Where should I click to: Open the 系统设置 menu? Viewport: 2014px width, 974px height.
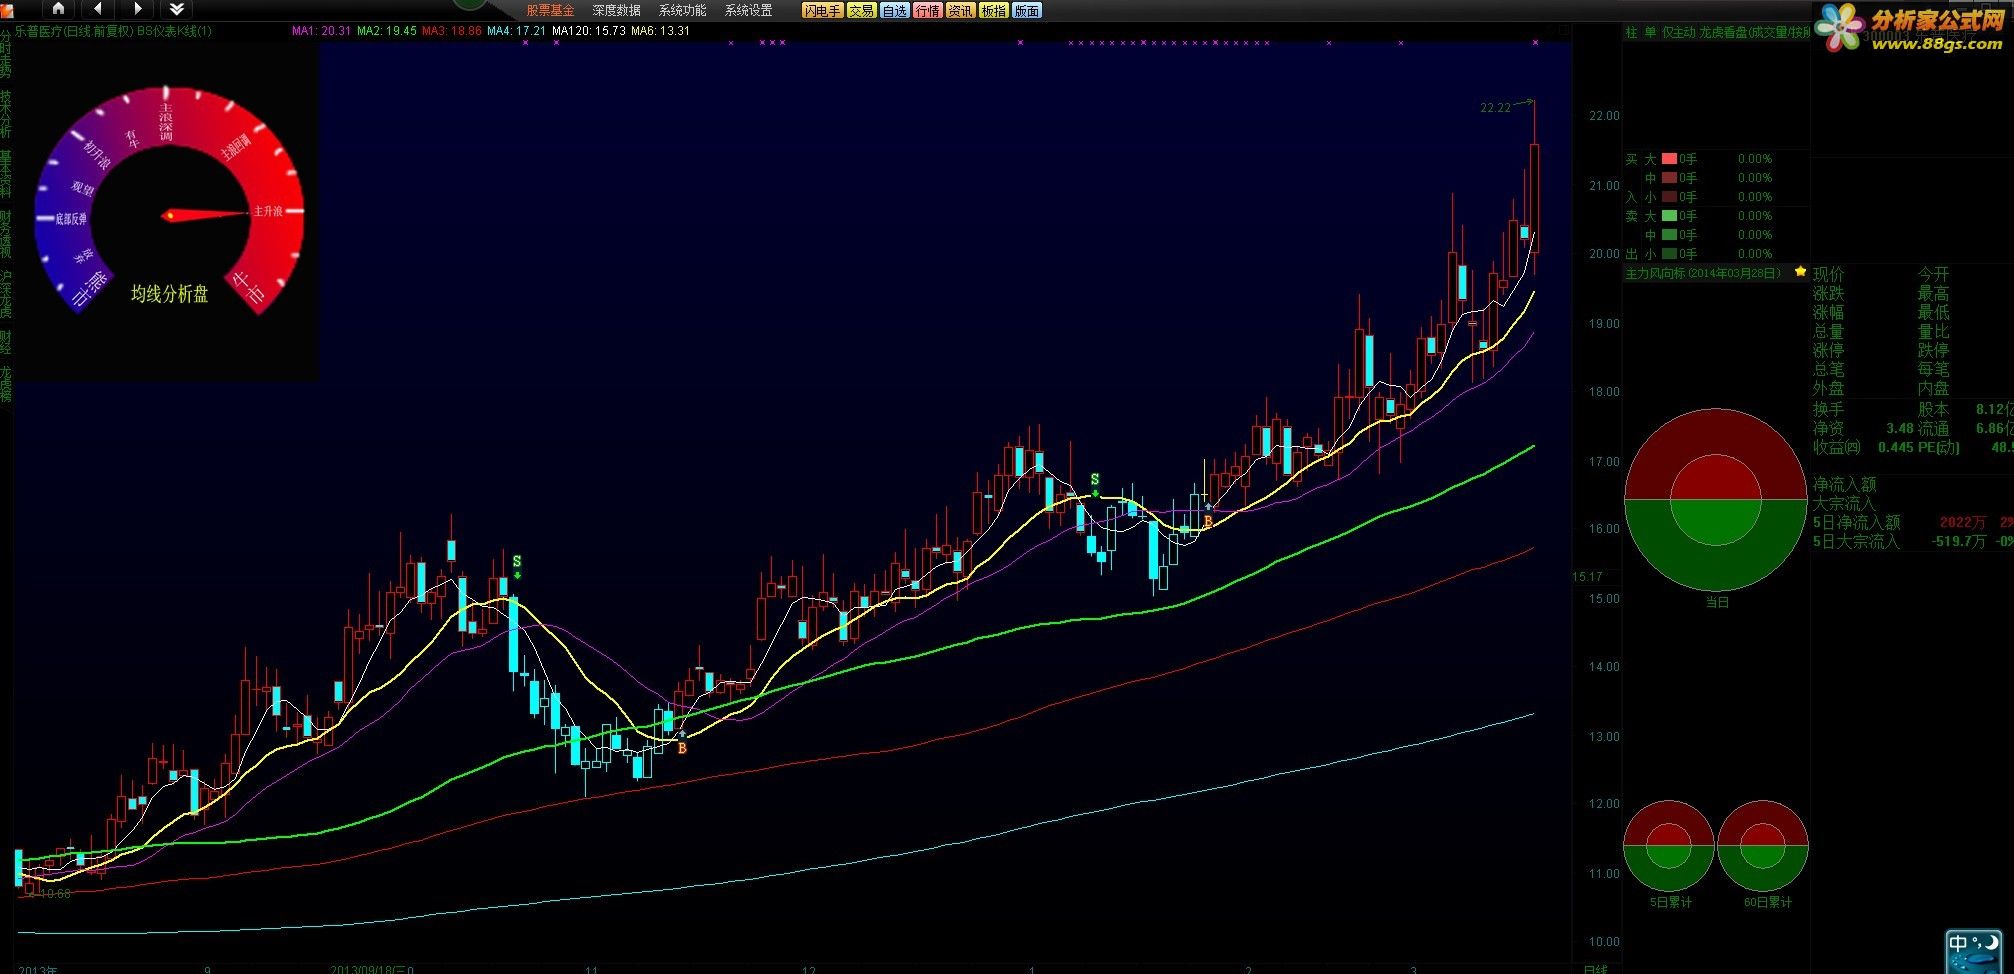748,10
